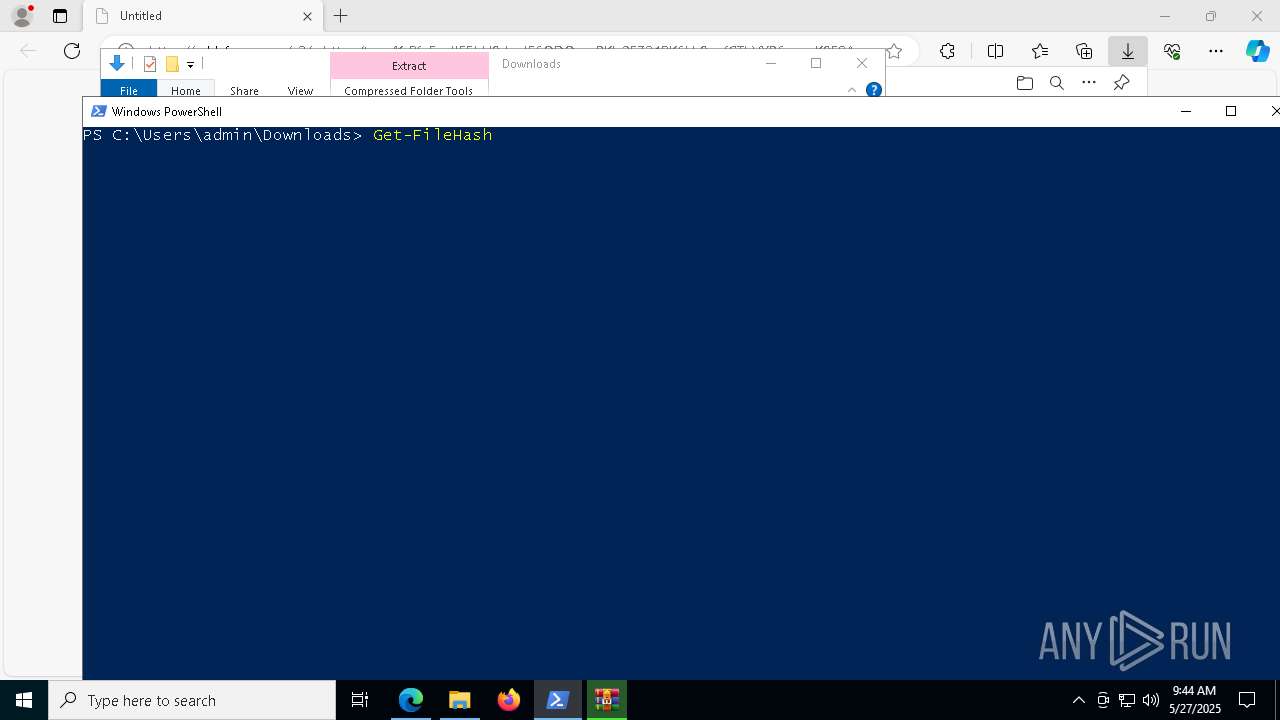Click the taskbar search box
The image size is (1280, 720).
coord(192,700)
